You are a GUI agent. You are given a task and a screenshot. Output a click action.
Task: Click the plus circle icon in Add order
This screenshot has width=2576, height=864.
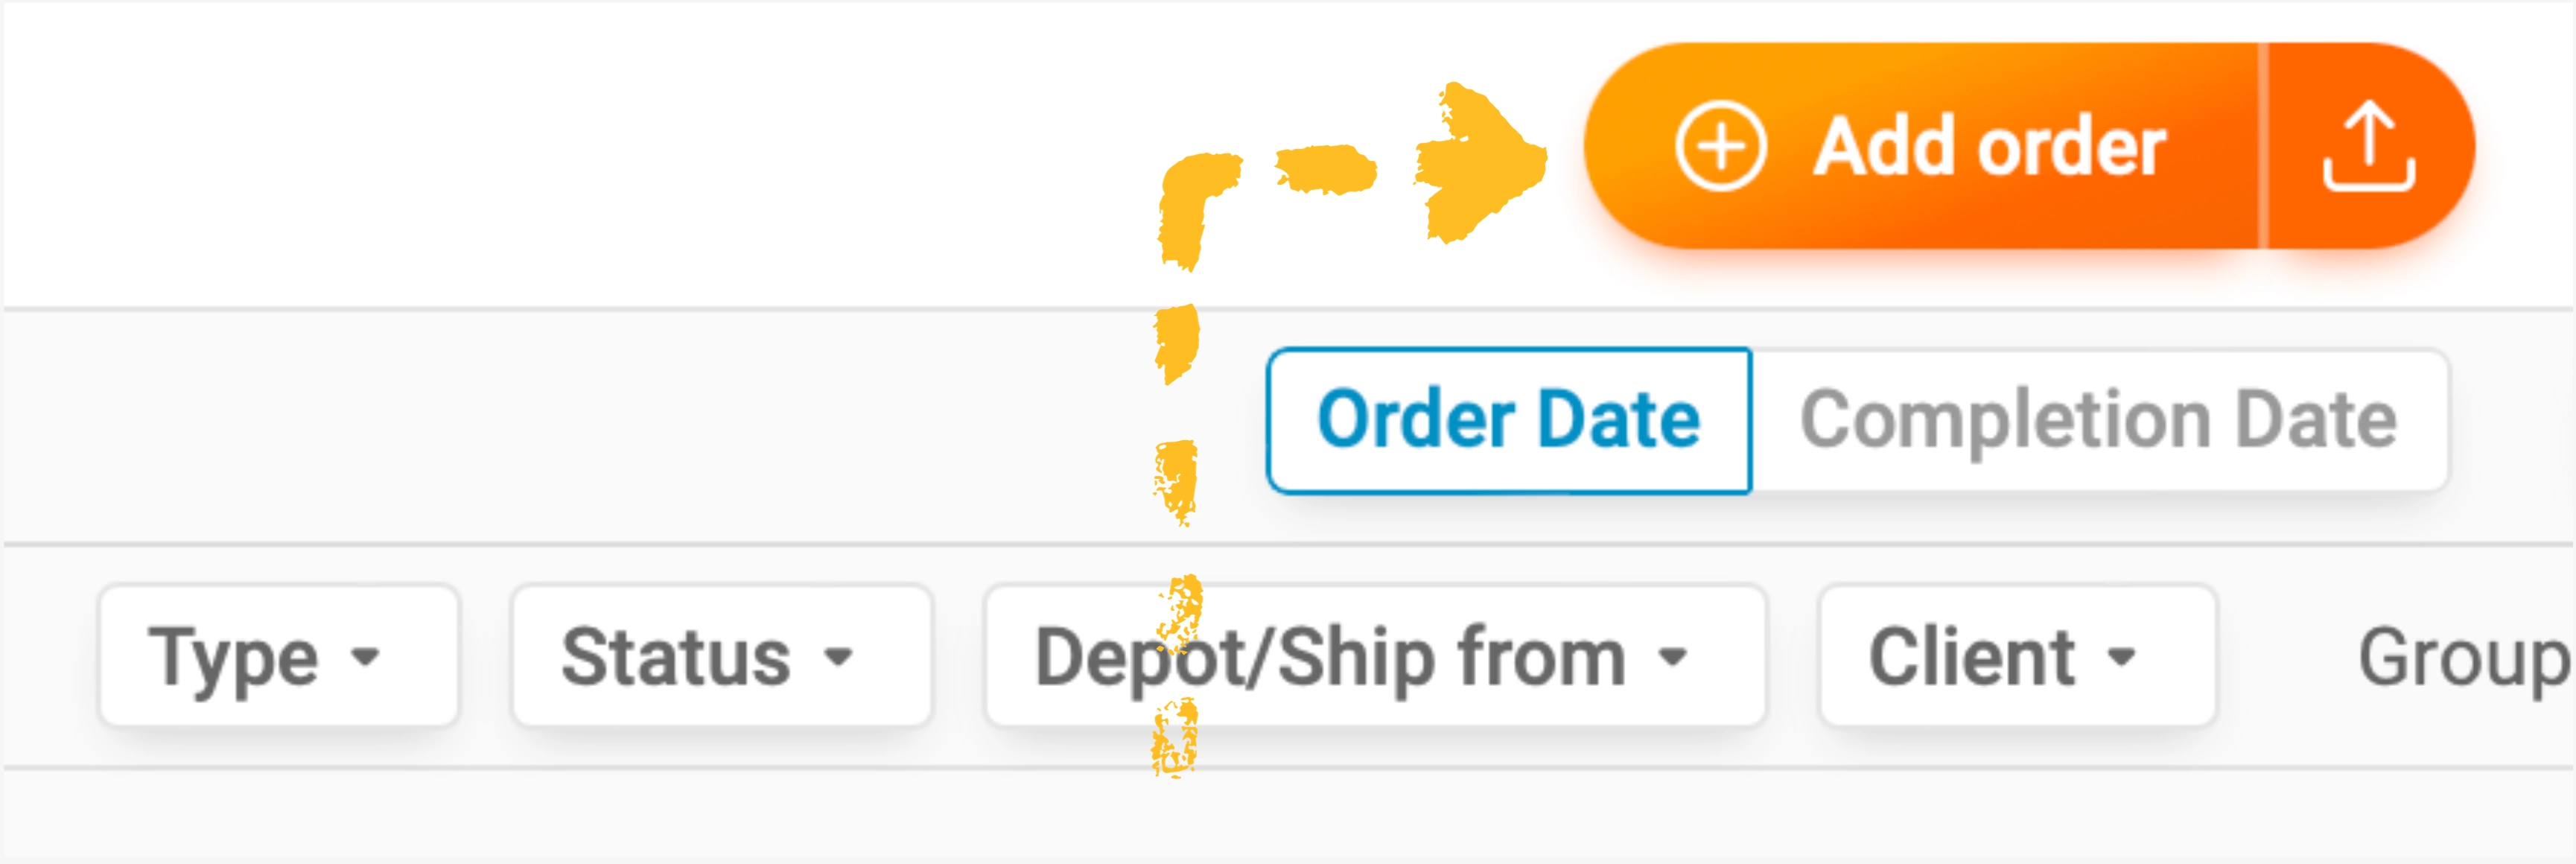(x=1720, y=146)
